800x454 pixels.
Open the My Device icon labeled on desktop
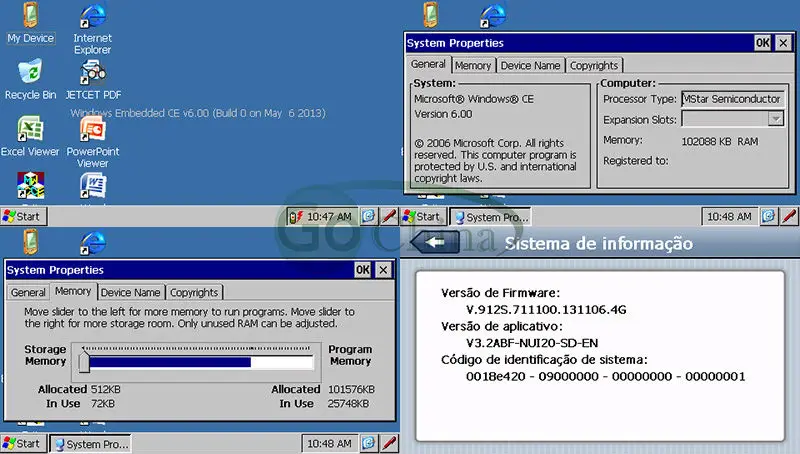point(30,23)
